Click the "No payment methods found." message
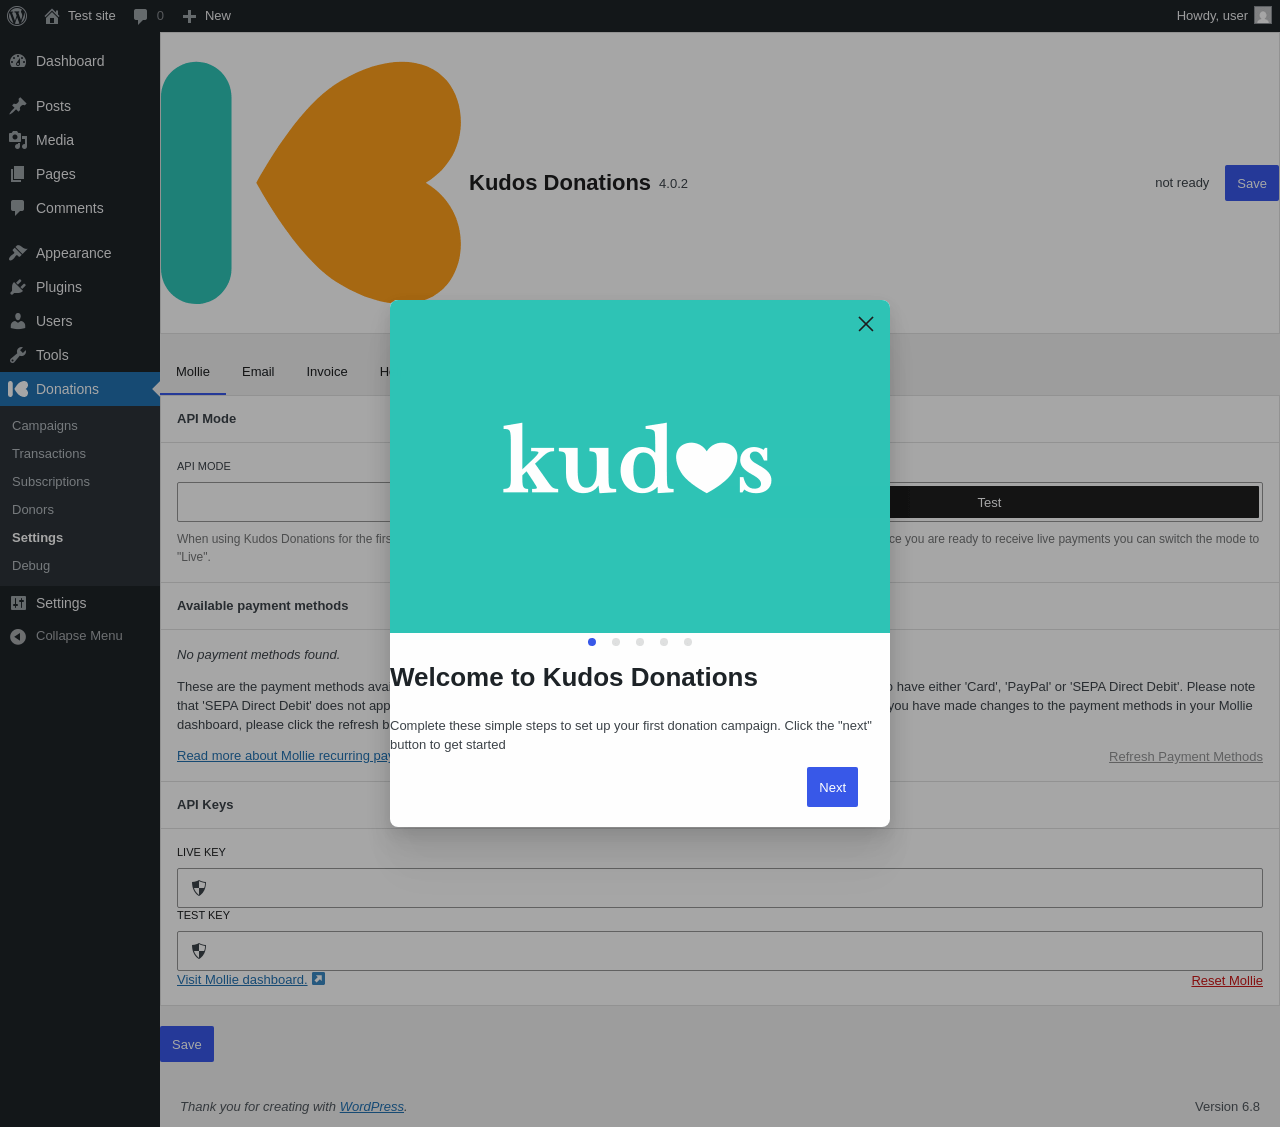 [x=258, y=655]
